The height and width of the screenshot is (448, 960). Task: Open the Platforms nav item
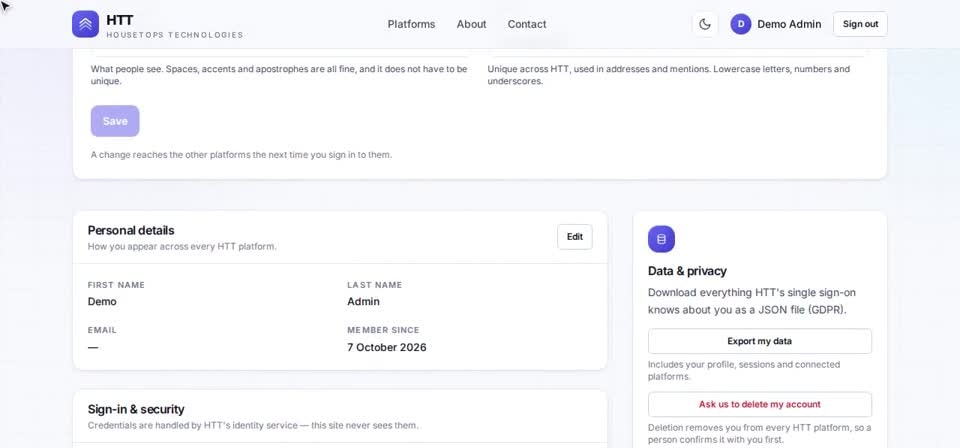click(x=411, y=24)
